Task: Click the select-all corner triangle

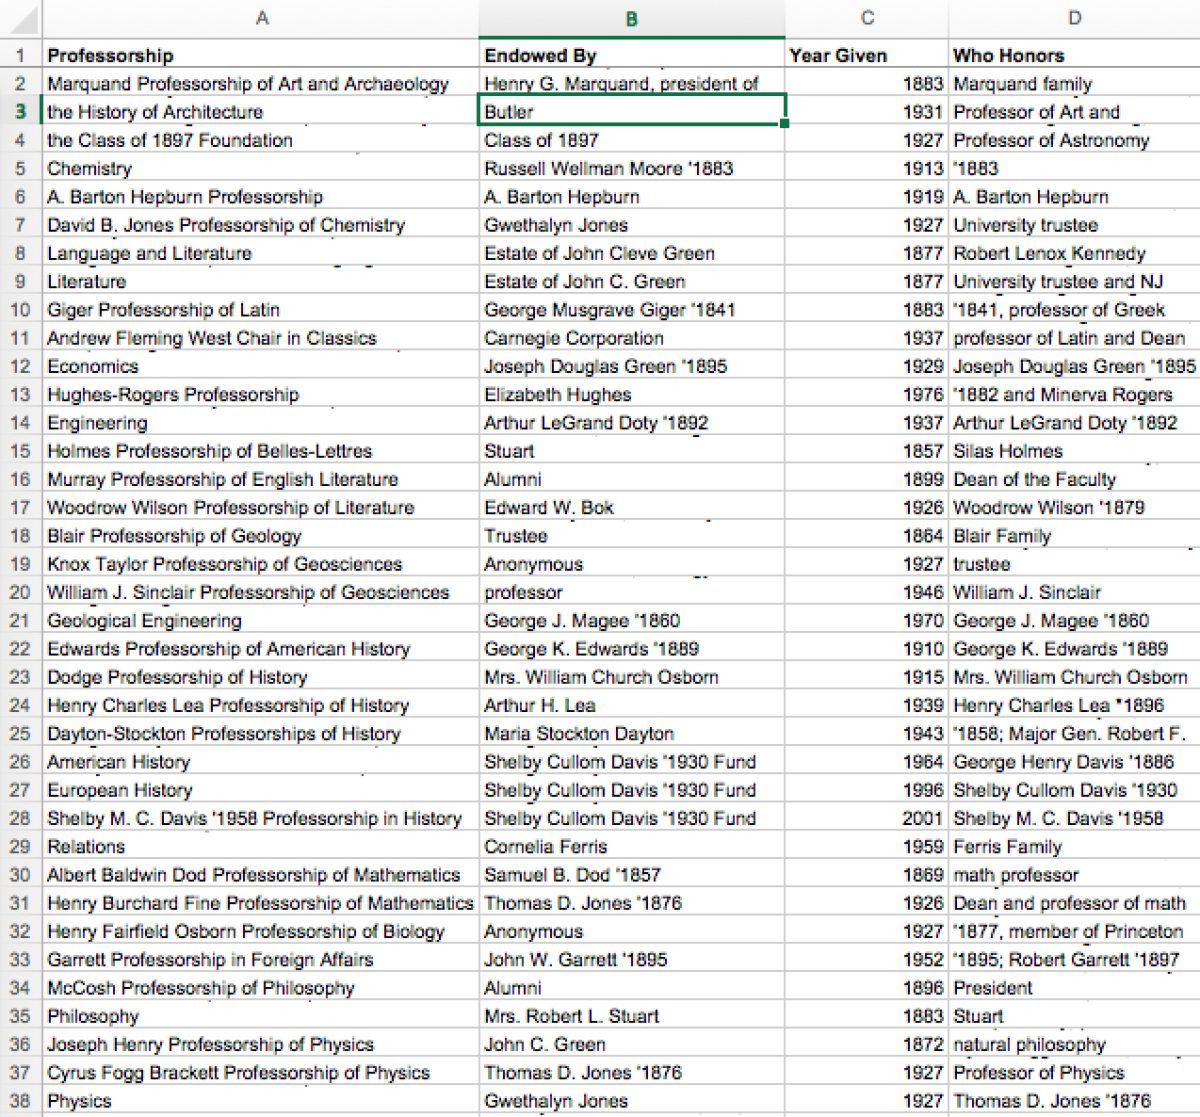Action: pos(21,18)
